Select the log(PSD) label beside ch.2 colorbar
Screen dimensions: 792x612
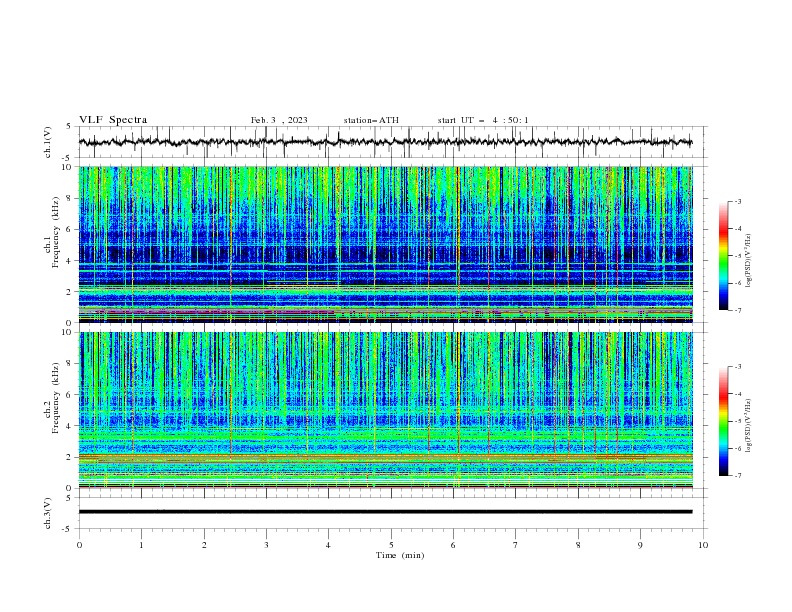[x=748, y=426]
